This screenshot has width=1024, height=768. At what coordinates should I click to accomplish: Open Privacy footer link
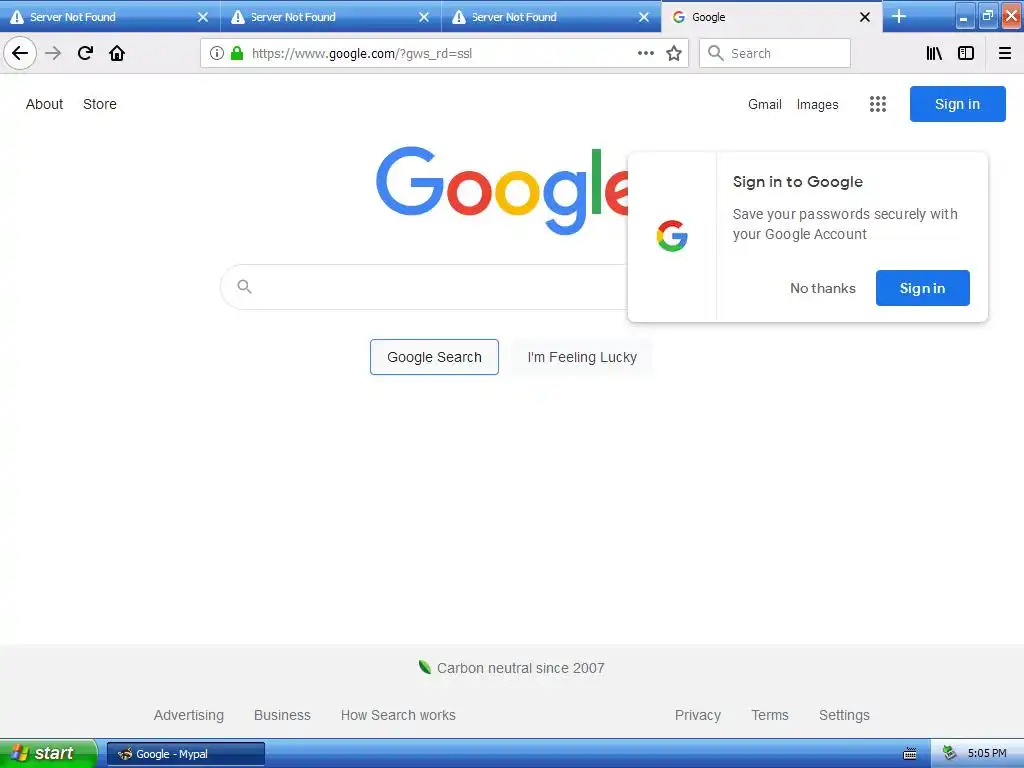(697, 715)
